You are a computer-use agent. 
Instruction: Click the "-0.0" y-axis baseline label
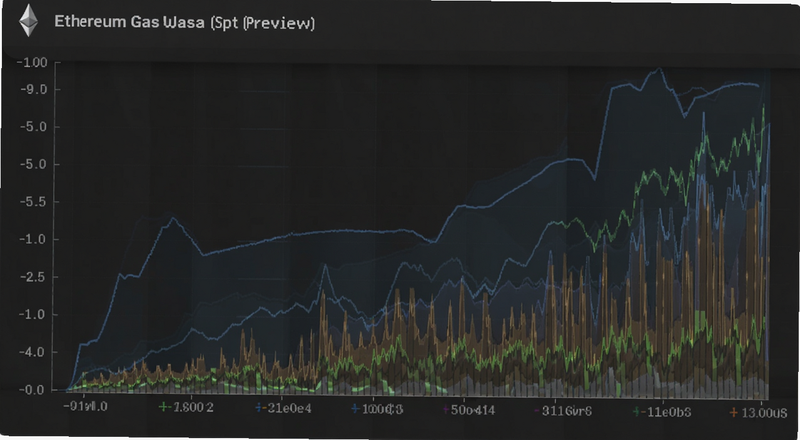(x=33, y=390)
